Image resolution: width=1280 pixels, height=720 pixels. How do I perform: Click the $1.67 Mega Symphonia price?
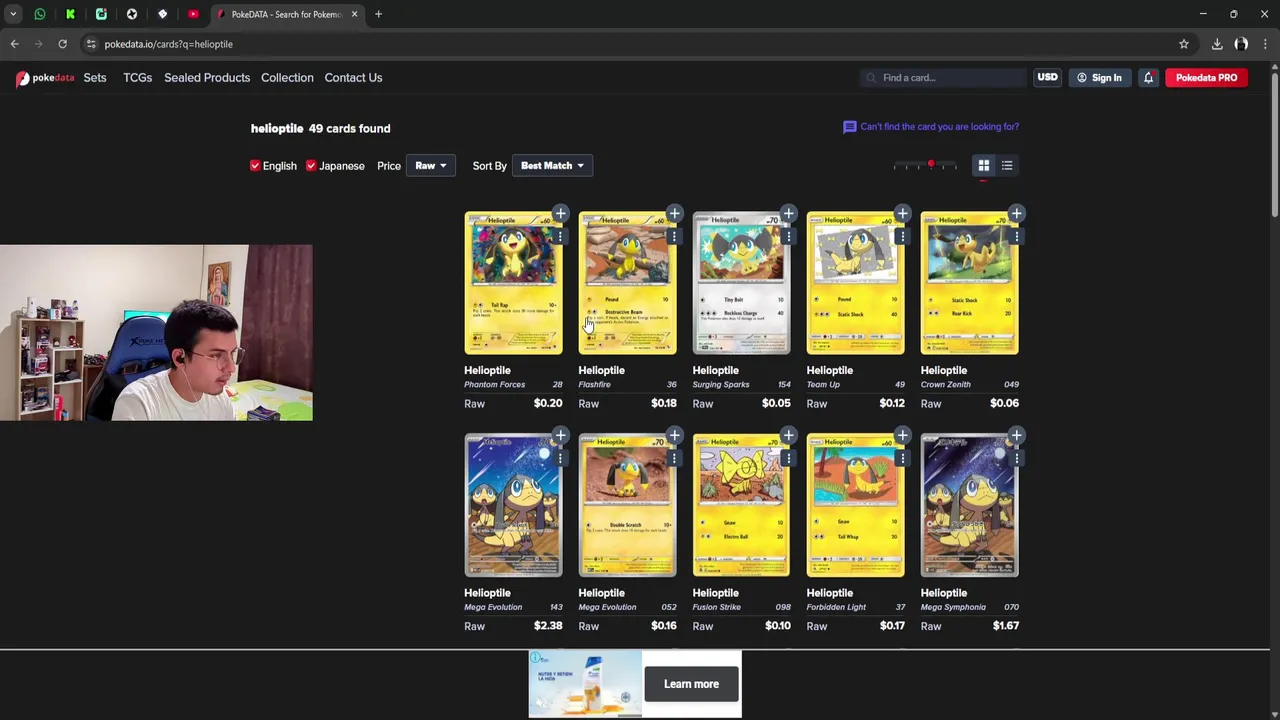point(1005,626)
